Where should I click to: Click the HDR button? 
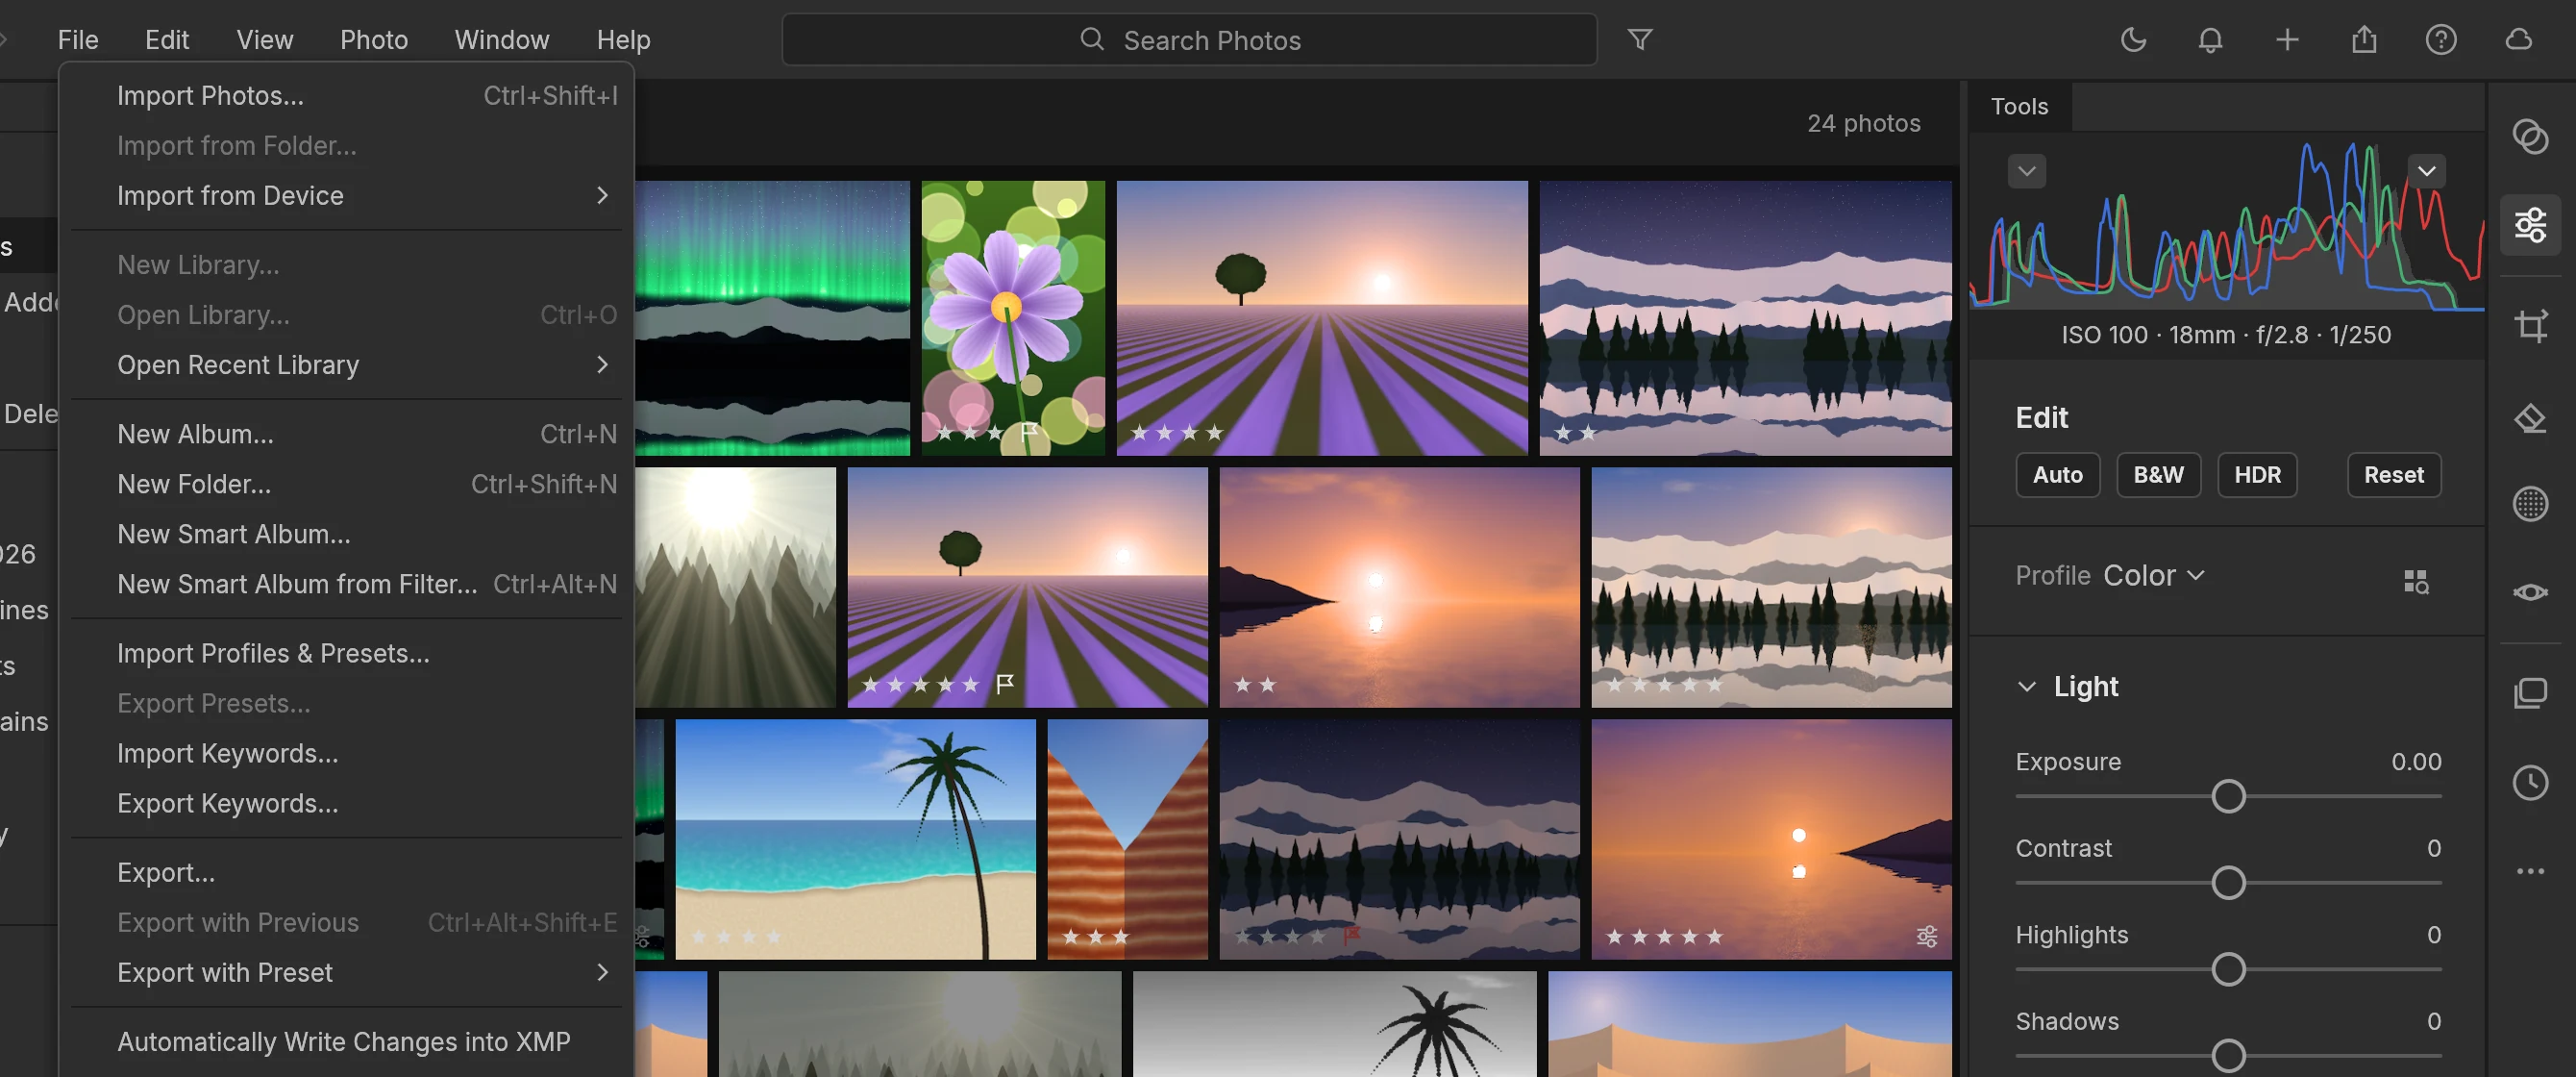[x=2257, y=475]
